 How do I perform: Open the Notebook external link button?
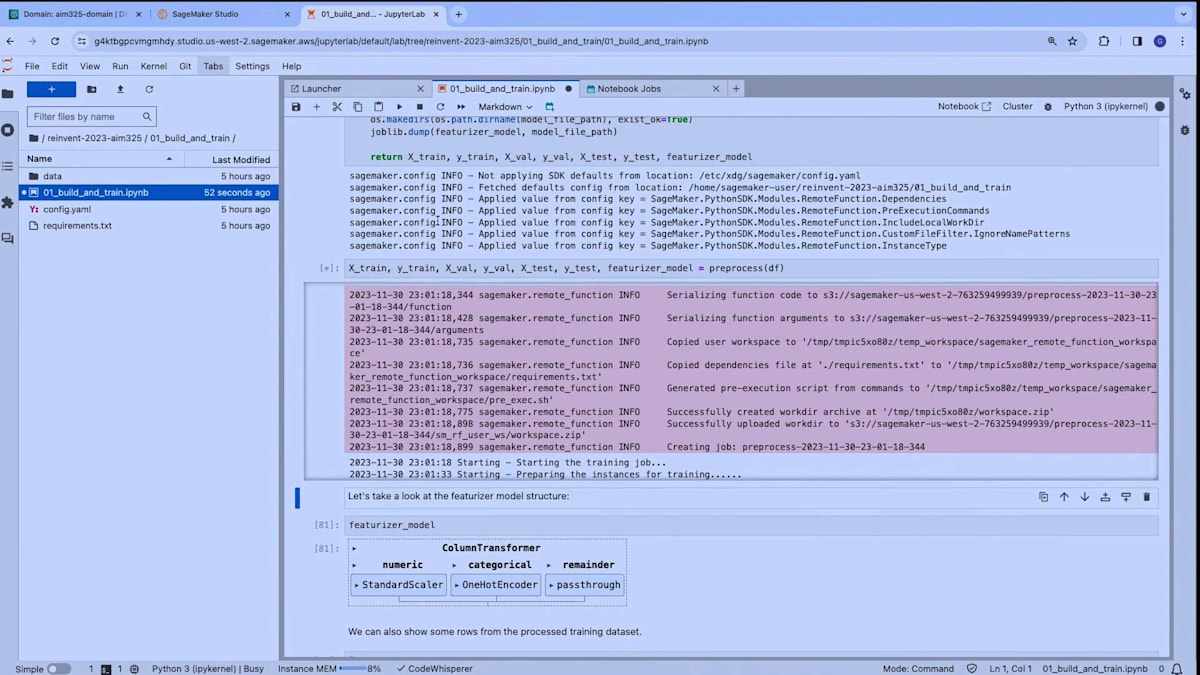tap(964, 106)
